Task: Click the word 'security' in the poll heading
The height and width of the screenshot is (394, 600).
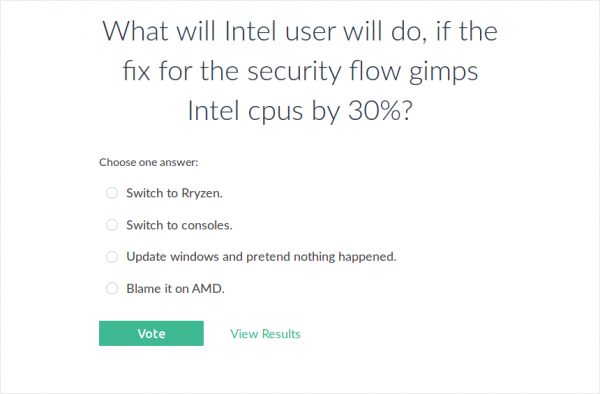Action: [294, 71]
